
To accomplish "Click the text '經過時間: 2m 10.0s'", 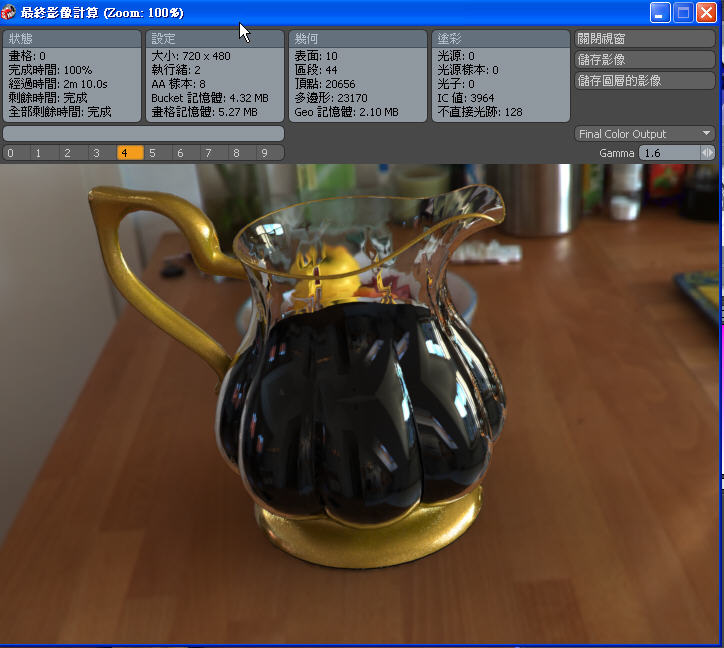I will (58, 84).
